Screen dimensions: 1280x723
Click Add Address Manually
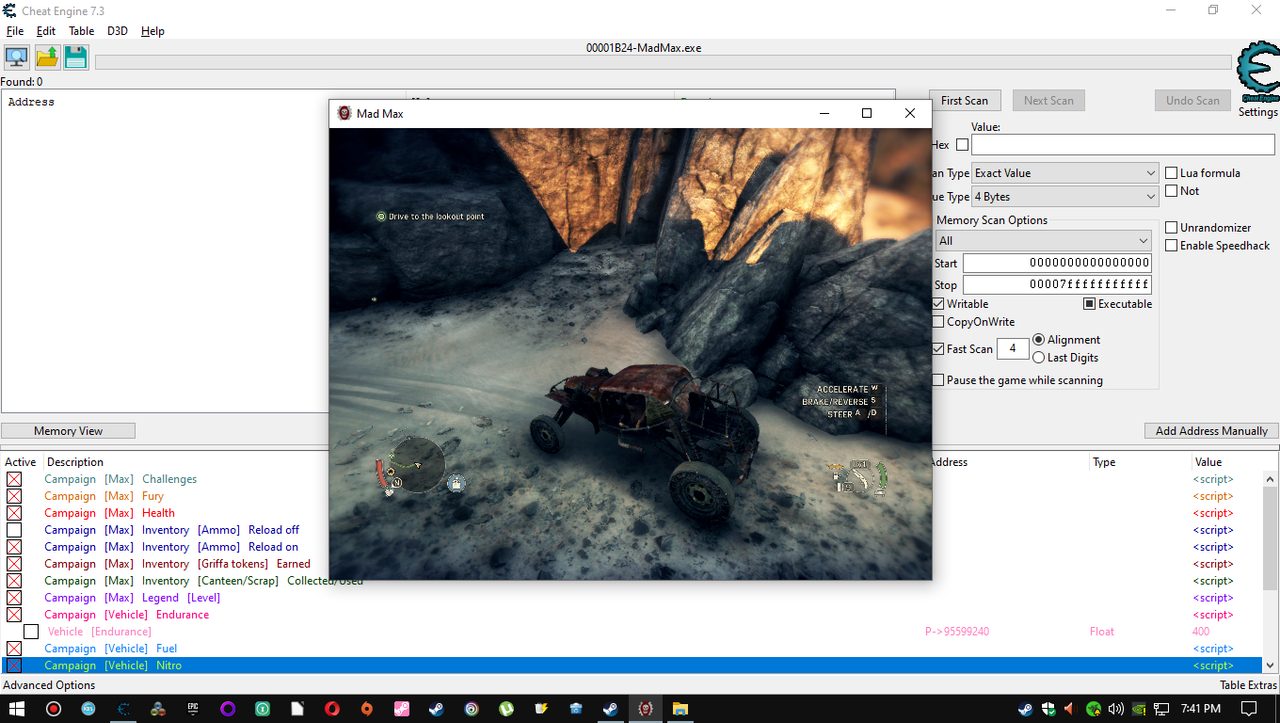point(1211,431)
